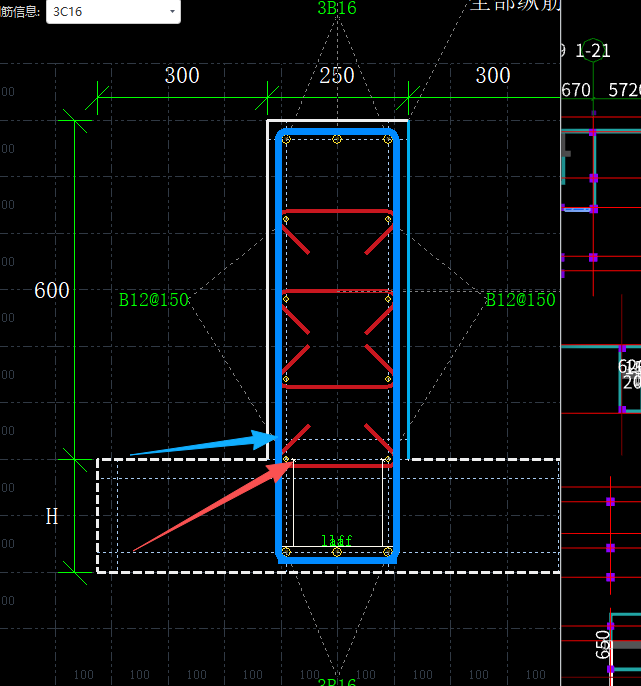The image size is (641, 686).
Task: Click the right B12@150 side rebar label
Action: point(521,300)
